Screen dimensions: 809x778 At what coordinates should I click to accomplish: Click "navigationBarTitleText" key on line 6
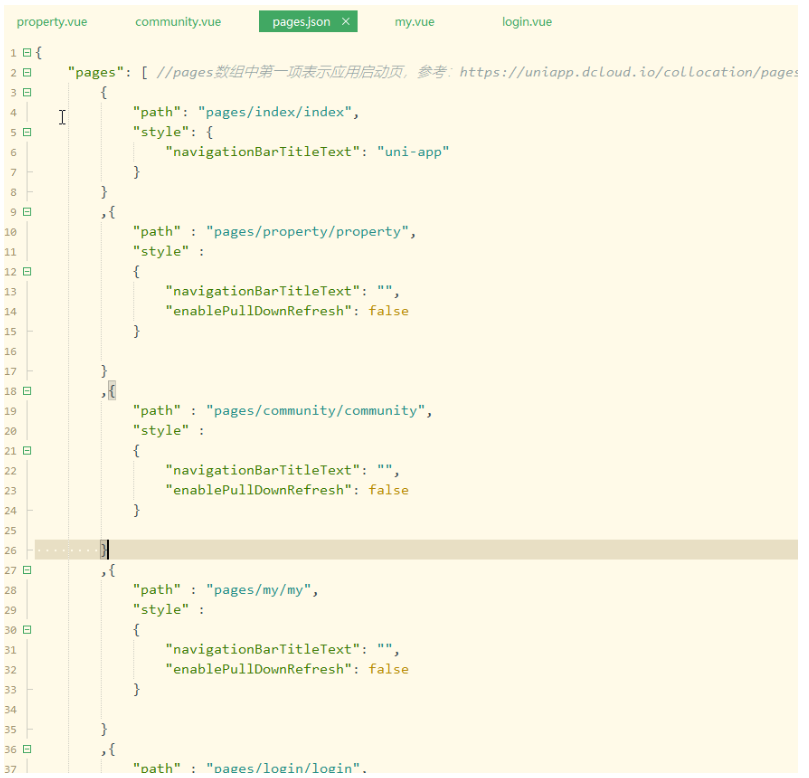[262, 152]
